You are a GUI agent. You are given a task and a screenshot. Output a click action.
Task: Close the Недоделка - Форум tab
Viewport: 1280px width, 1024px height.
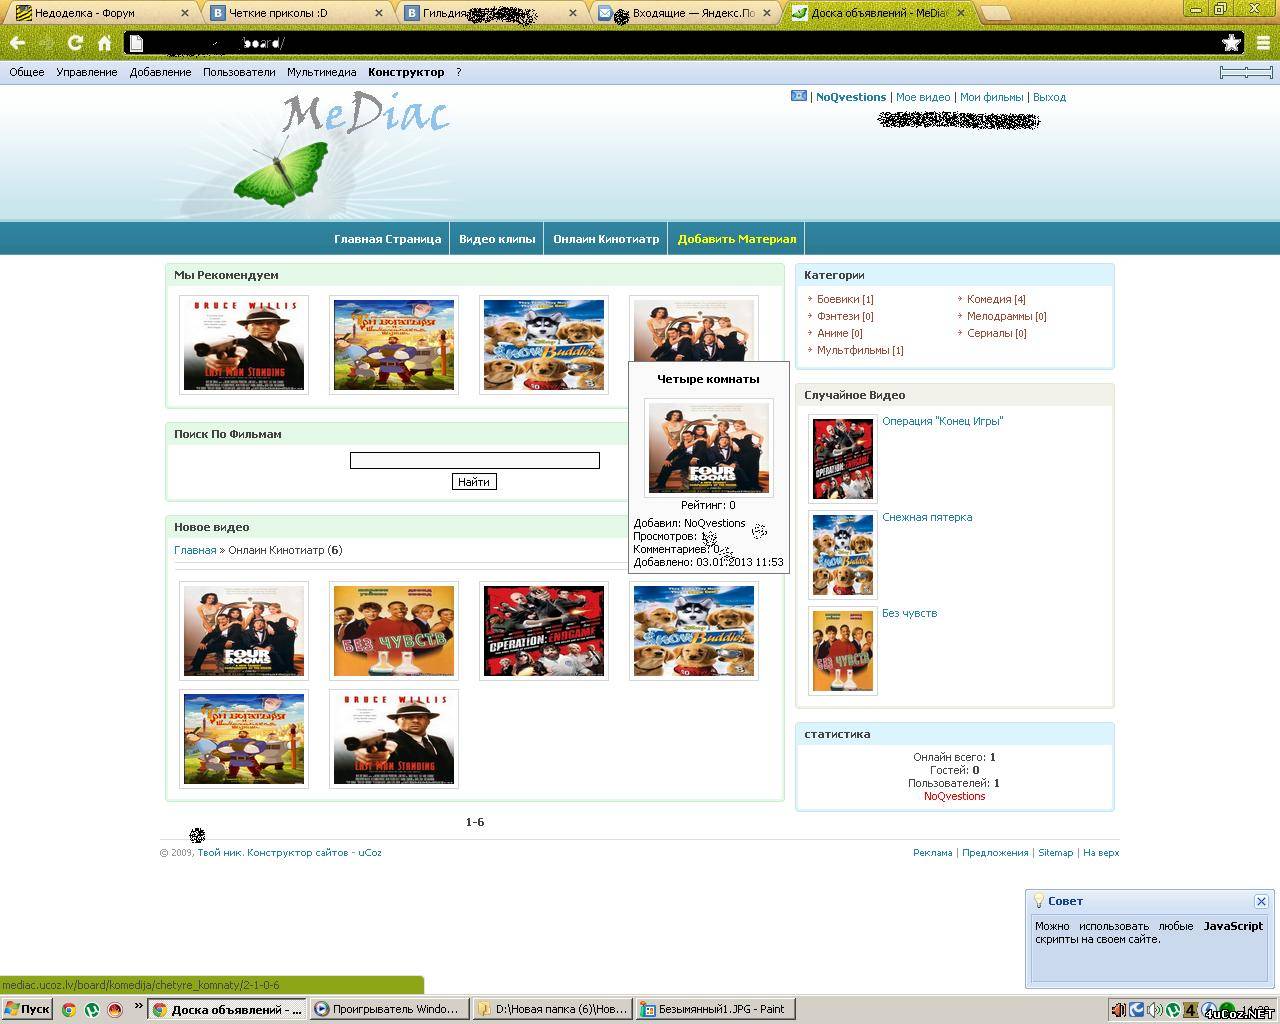coord(184,13)
